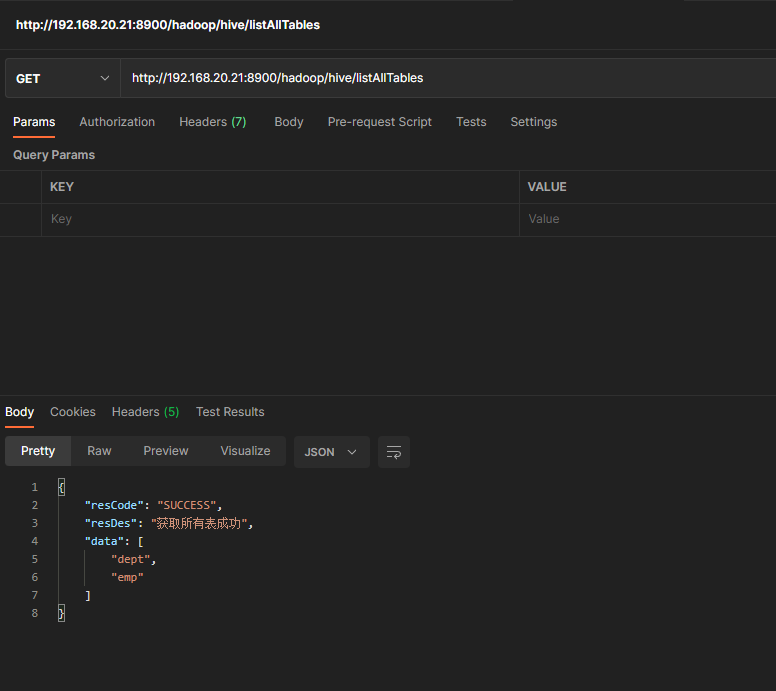This screenshot has height=691, width=776.
Task: Toggle the wrap lines icon
Action: coord(394,452)
